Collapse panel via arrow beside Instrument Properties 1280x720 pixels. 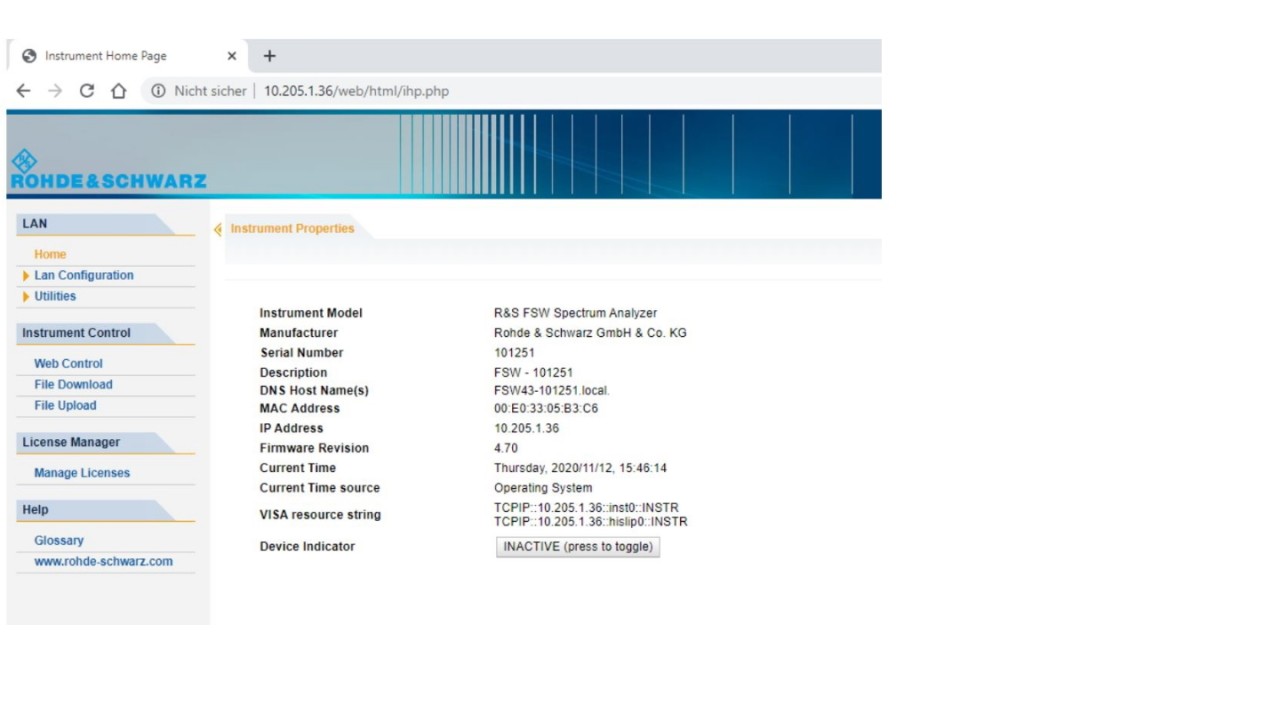tap(218, 229)
